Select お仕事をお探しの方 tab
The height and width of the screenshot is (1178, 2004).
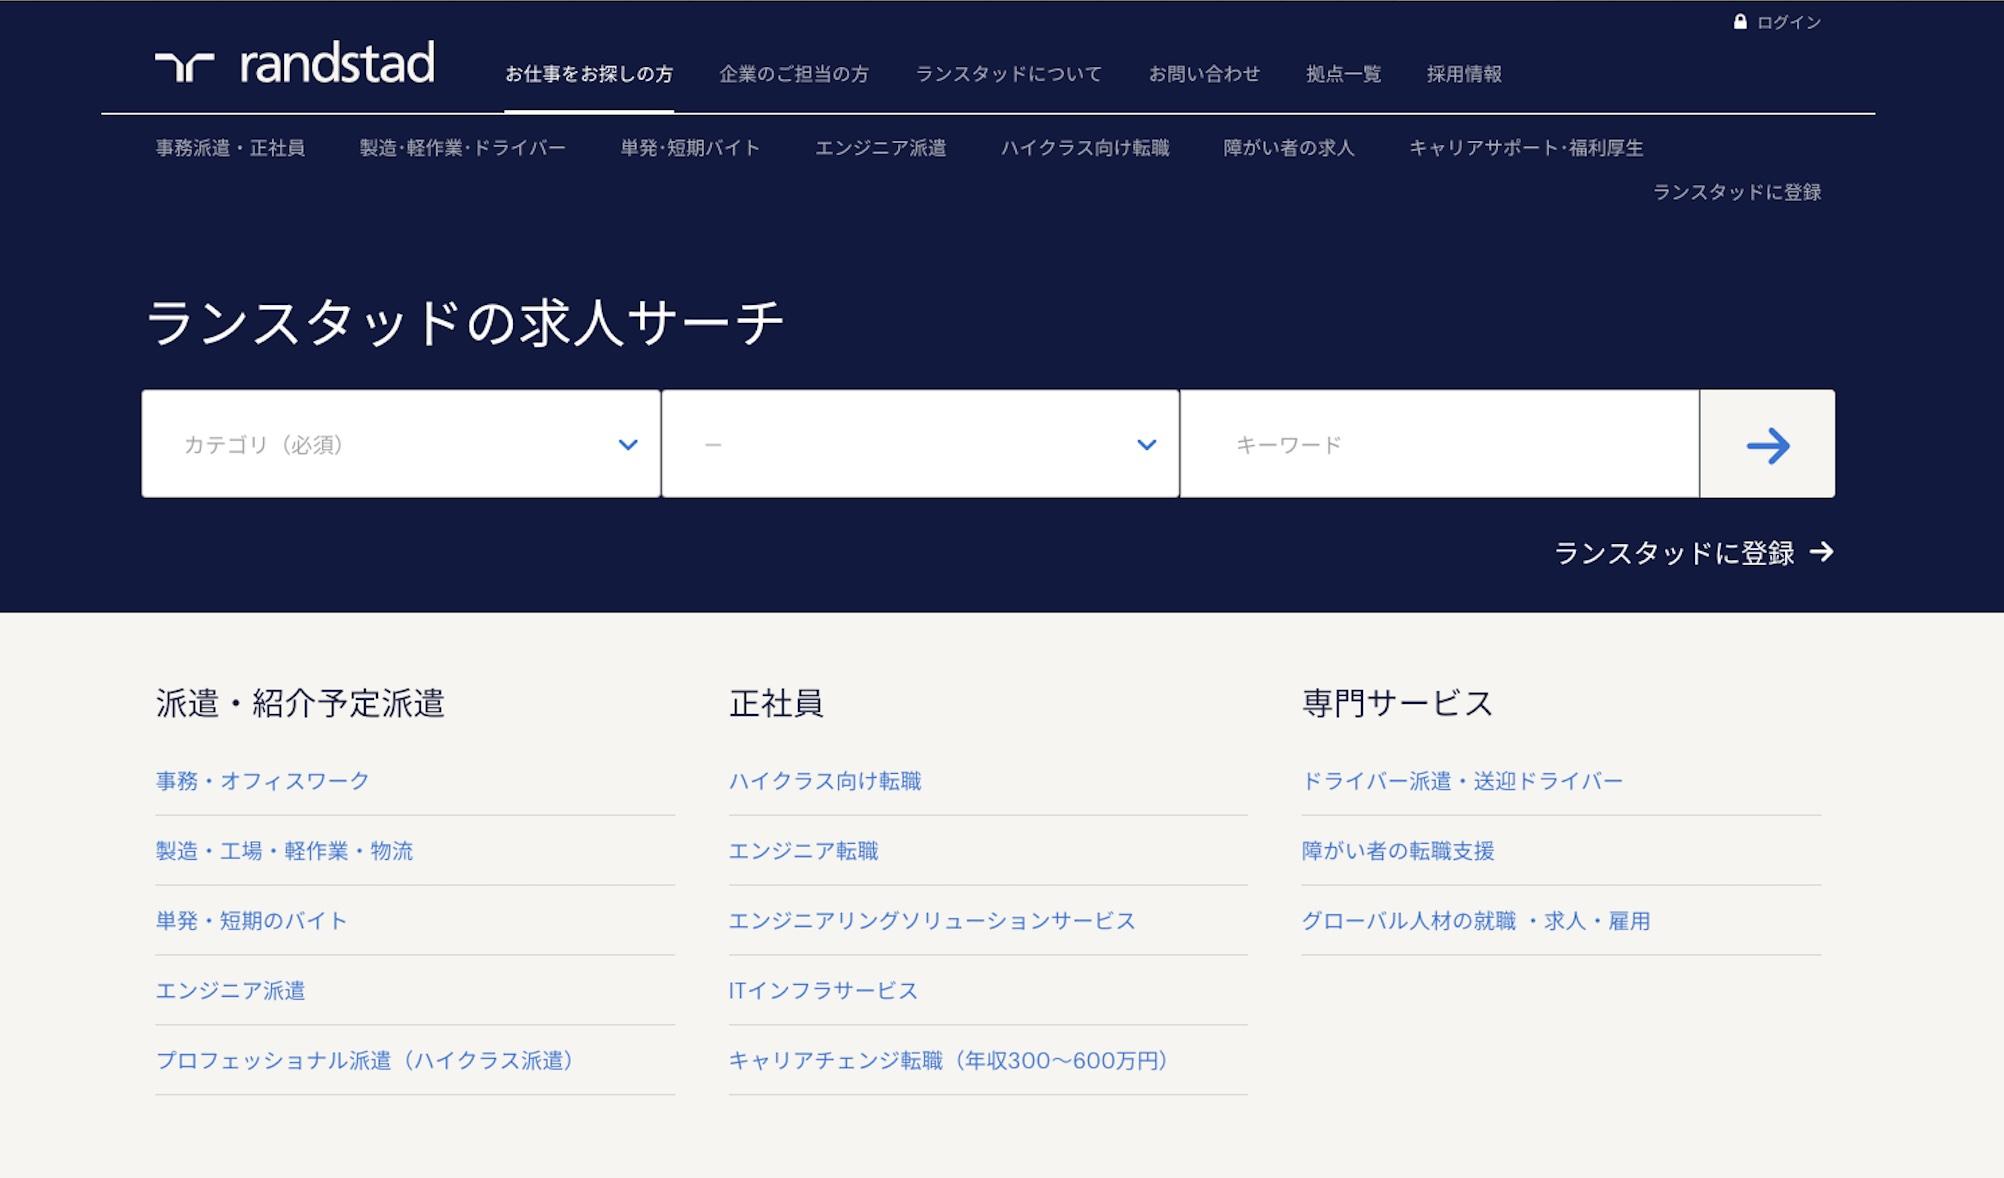(x=589, y=74)
